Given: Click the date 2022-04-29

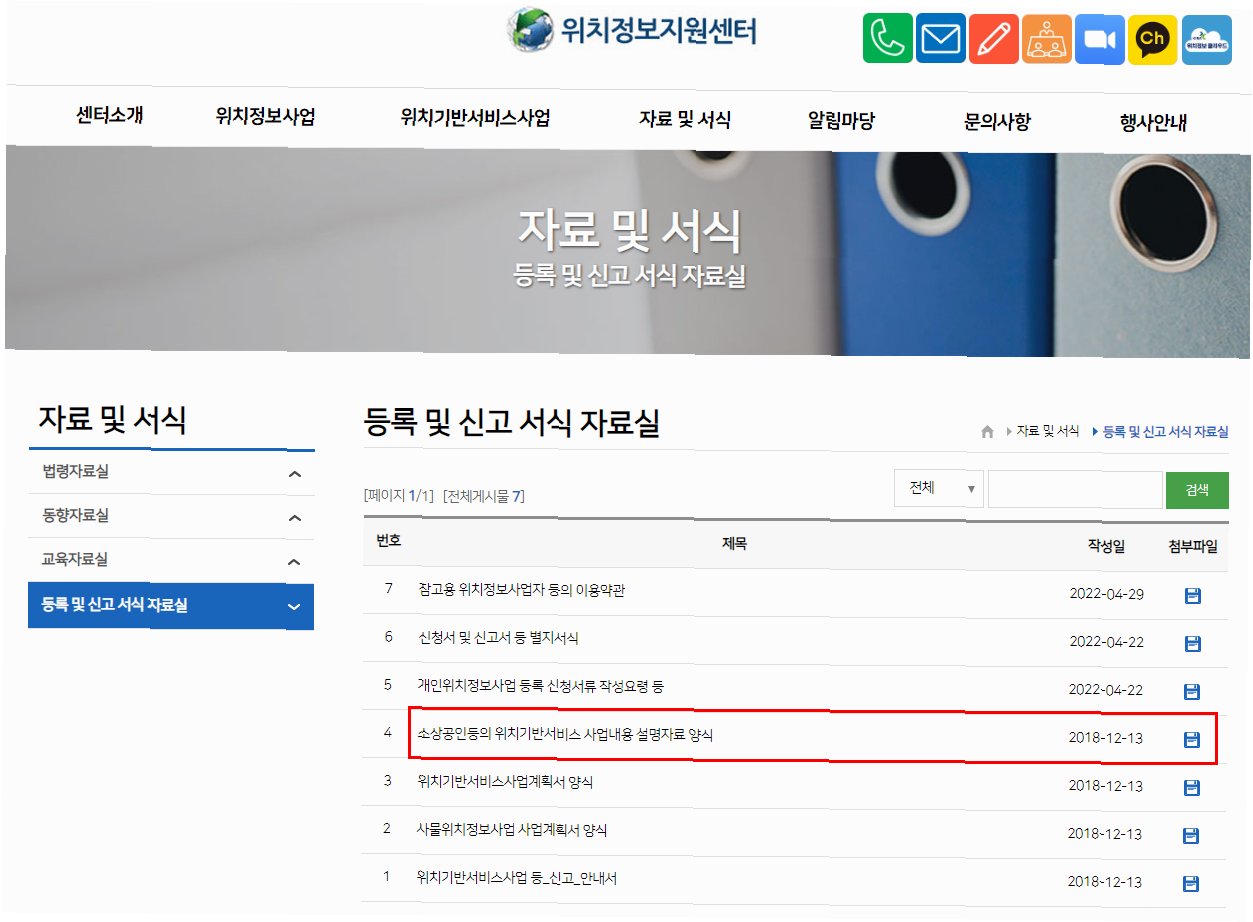Looking at the screenshot, I should coord(1106,594).
